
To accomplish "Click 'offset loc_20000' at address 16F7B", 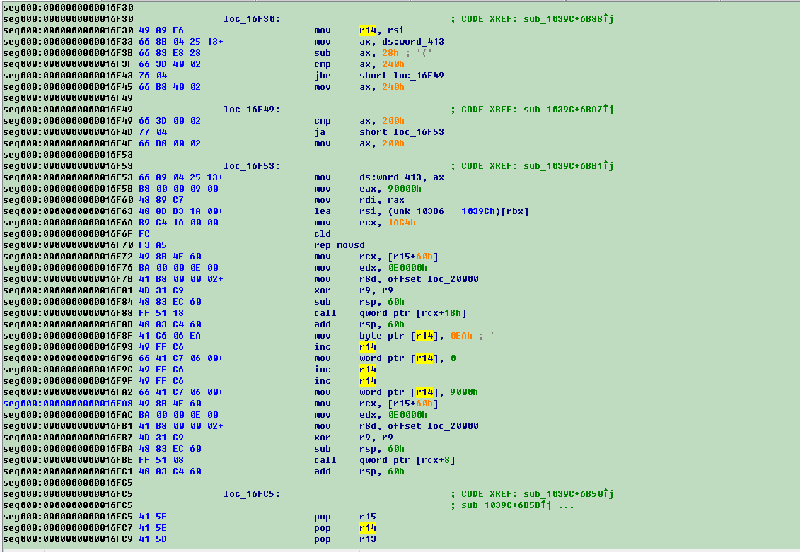I will coord(433,279).
